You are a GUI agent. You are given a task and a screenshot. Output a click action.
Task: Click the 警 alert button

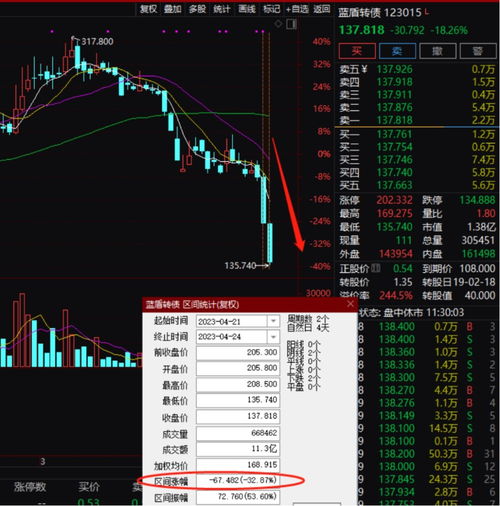478,51
